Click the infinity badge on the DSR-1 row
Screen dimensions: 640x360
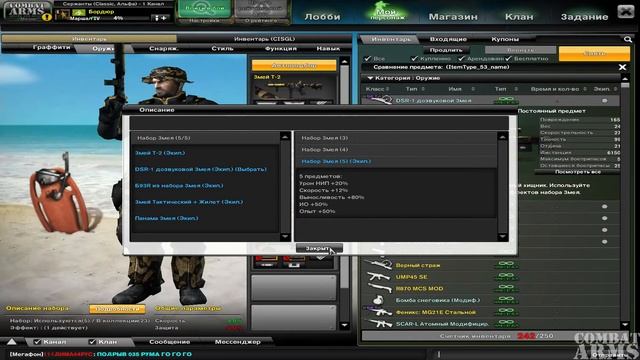pyautogui.click(x=506, y=100)
